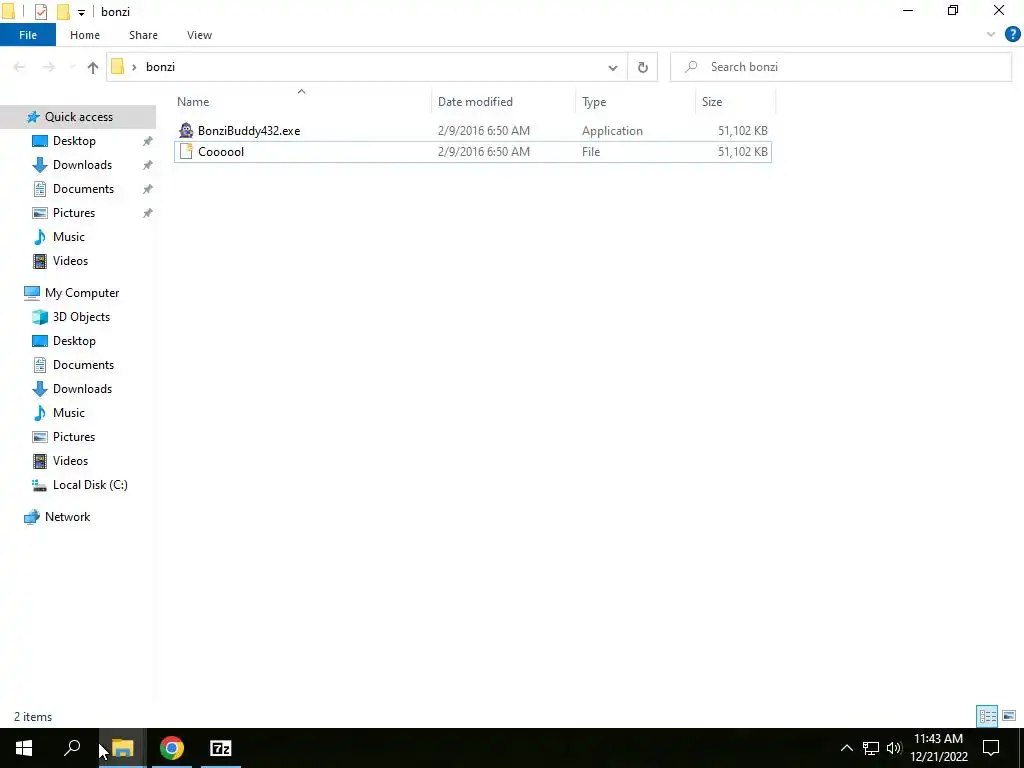Open Music under Quick access
The width and height of the screenshot is (1024, 768).
(69, 237)
